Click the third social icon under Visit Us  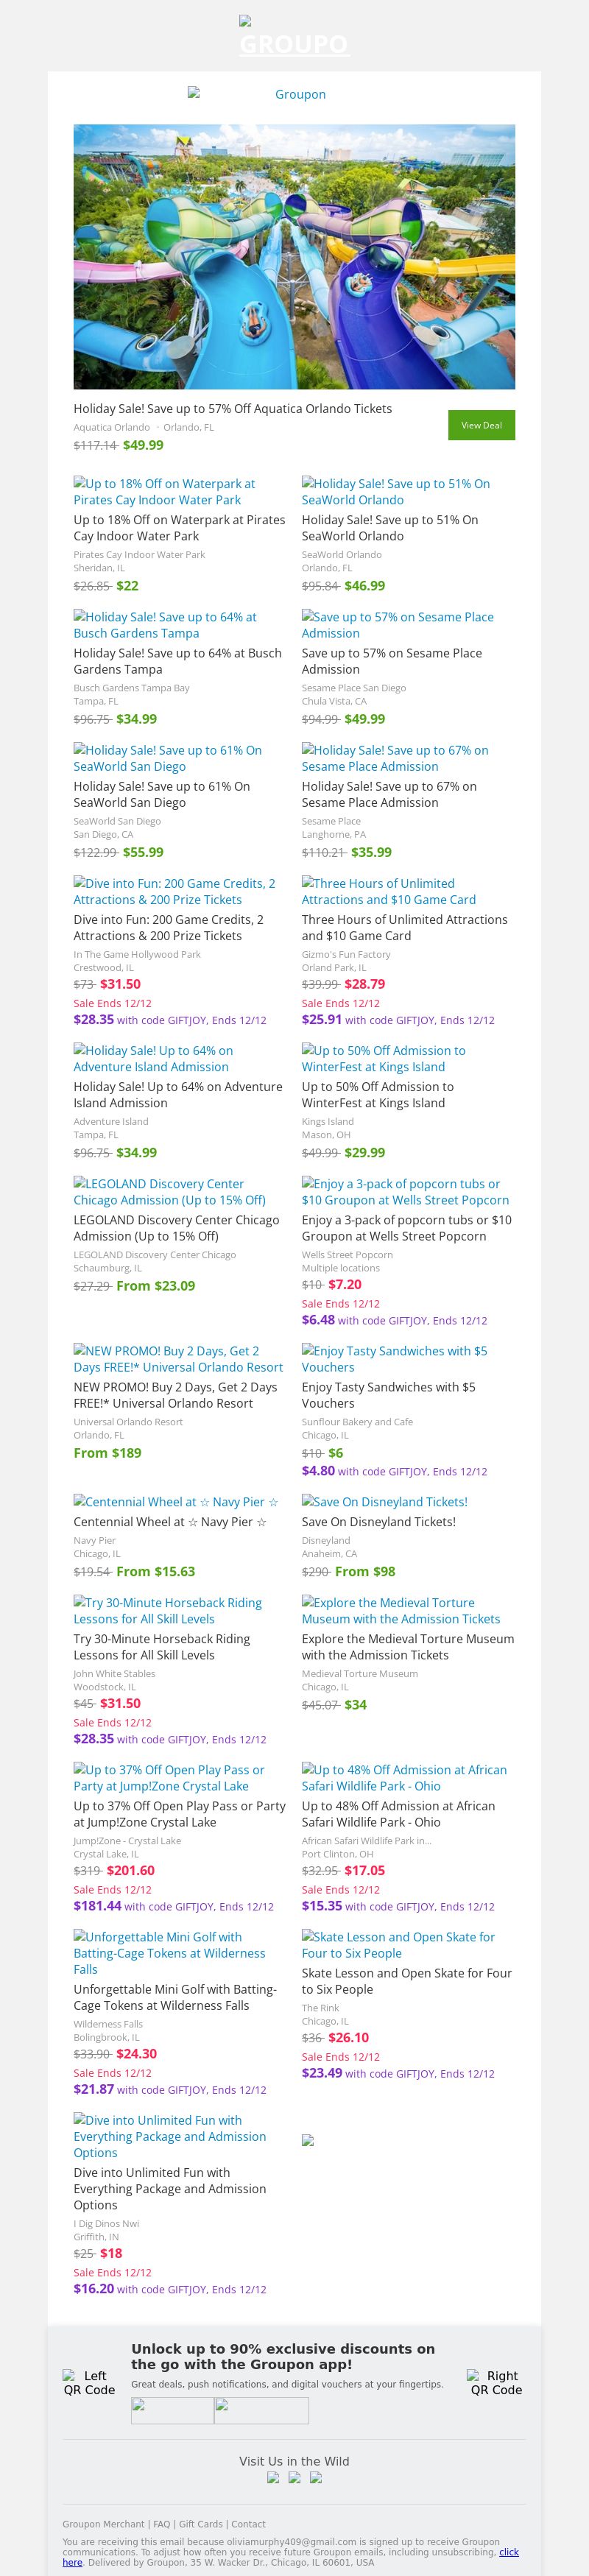(316, 2477)
